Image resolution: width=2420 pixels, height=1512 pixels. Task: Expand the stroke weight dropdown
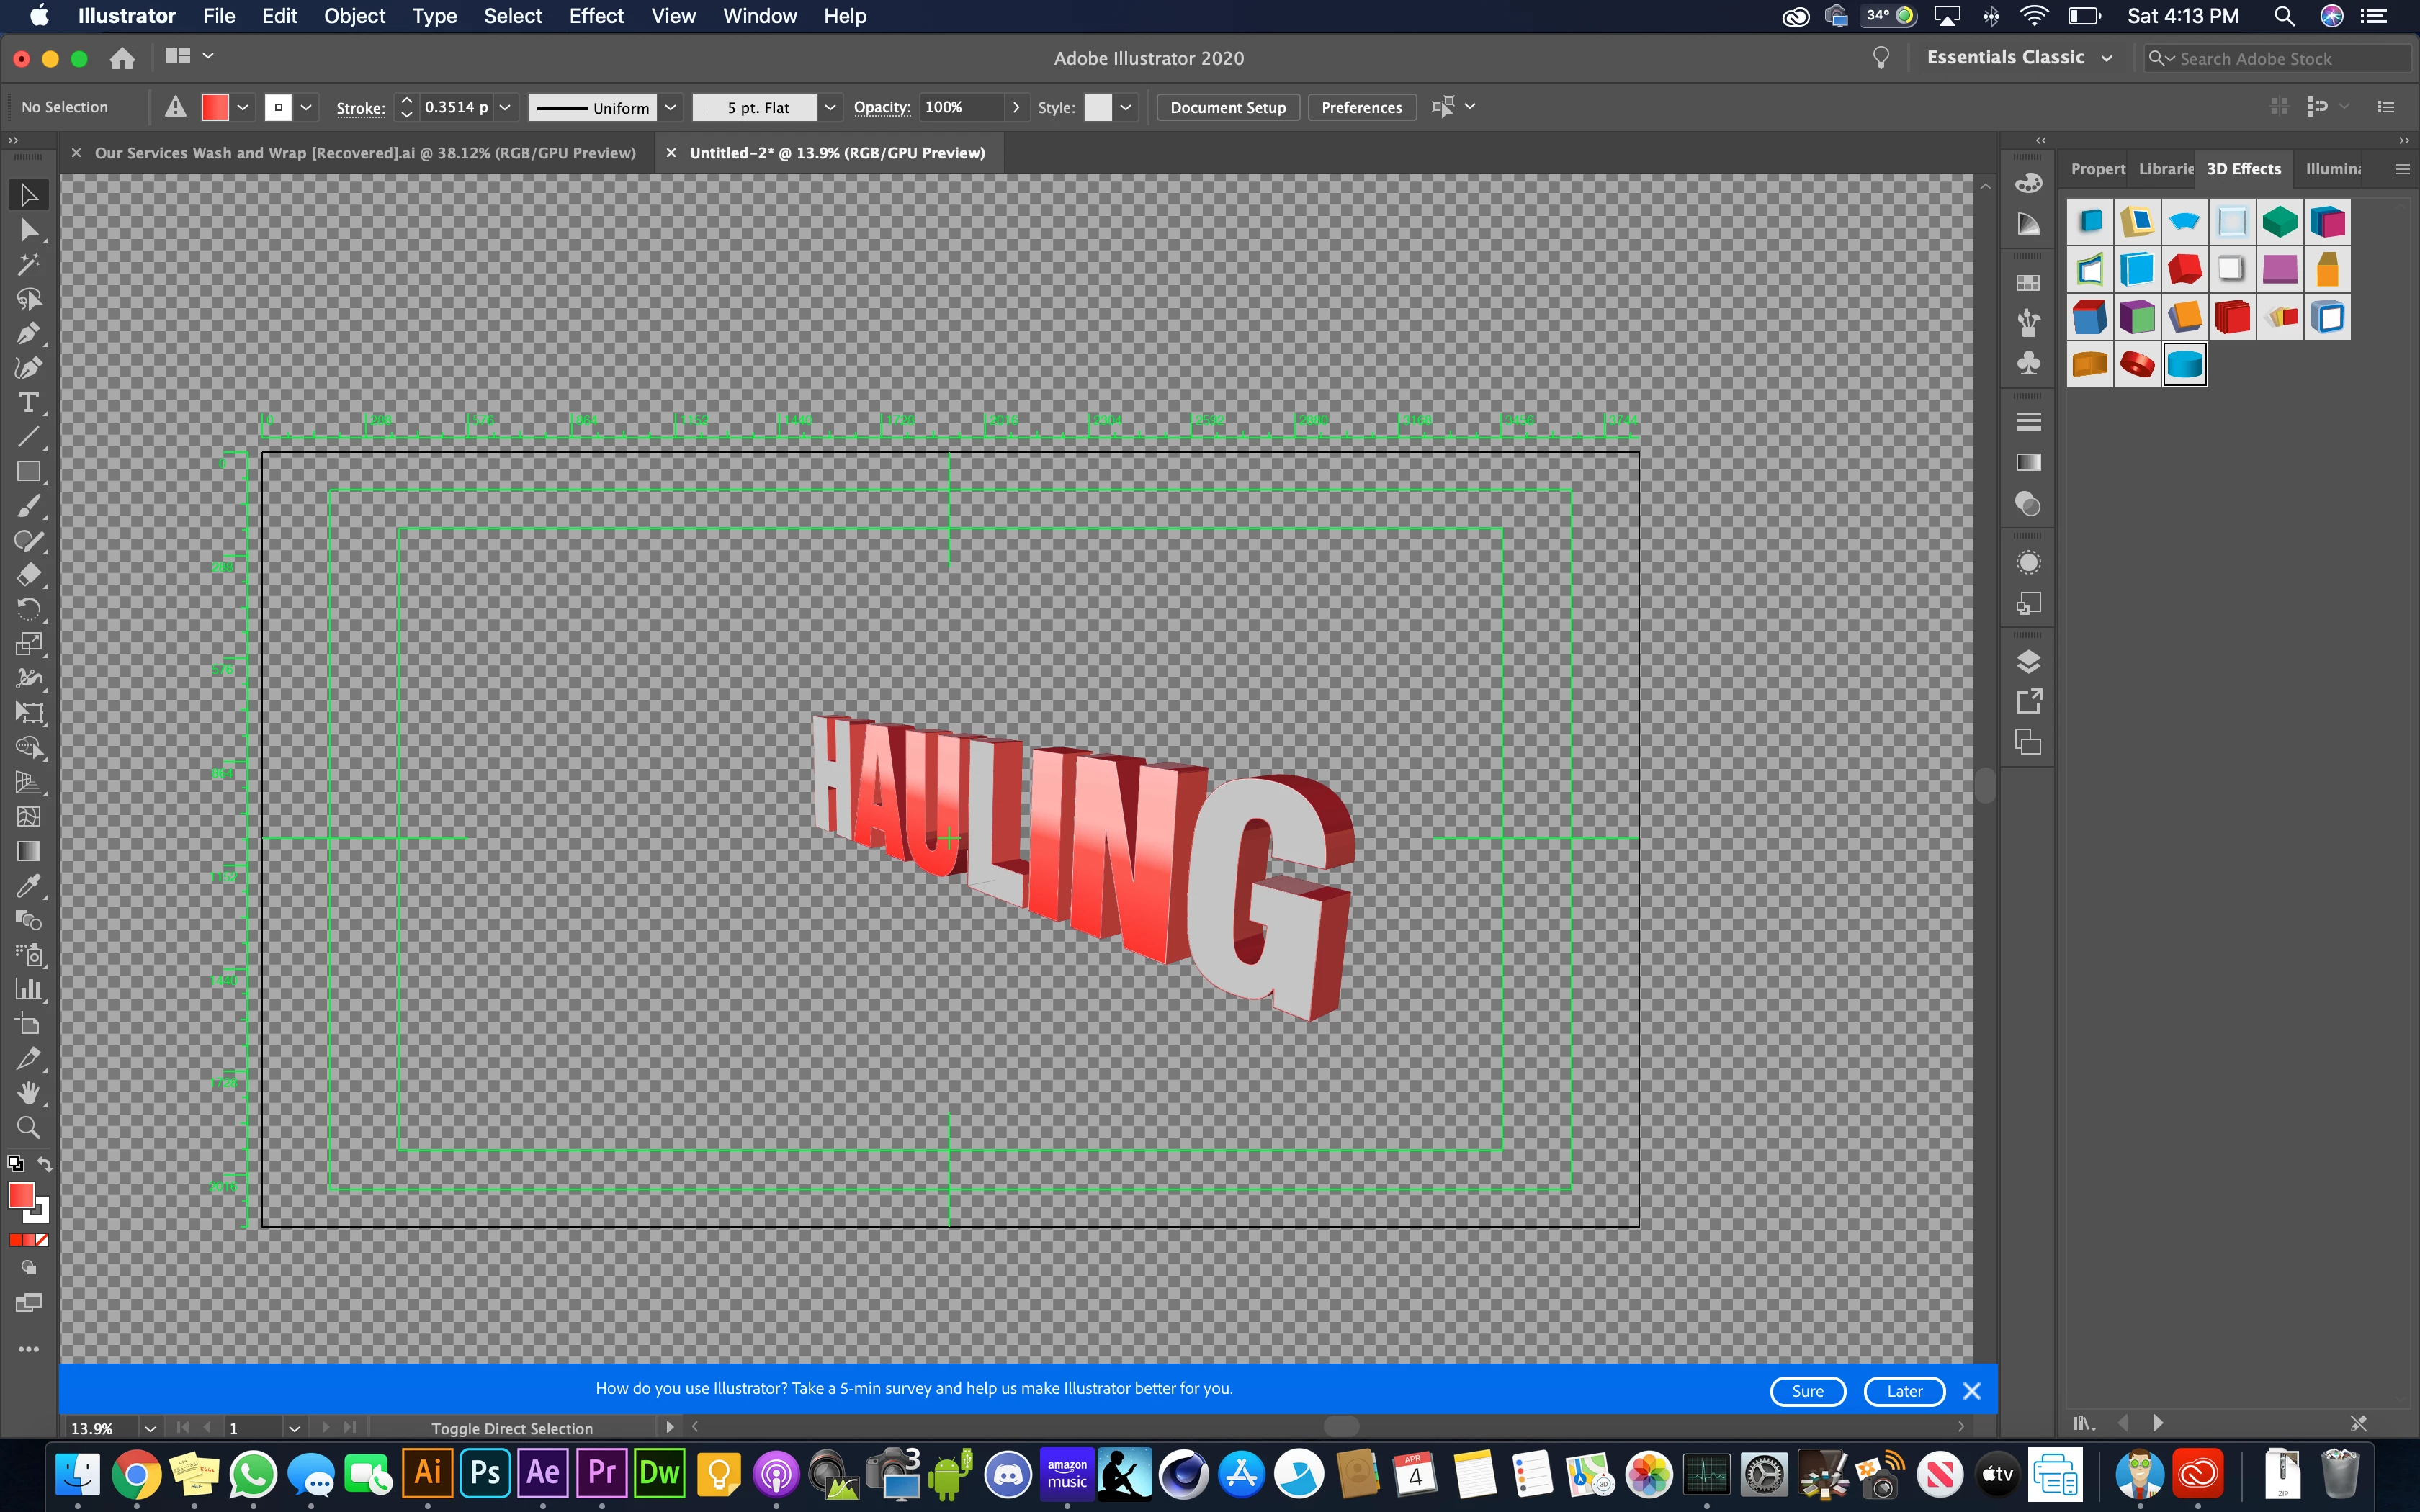[x=505, y=107]
